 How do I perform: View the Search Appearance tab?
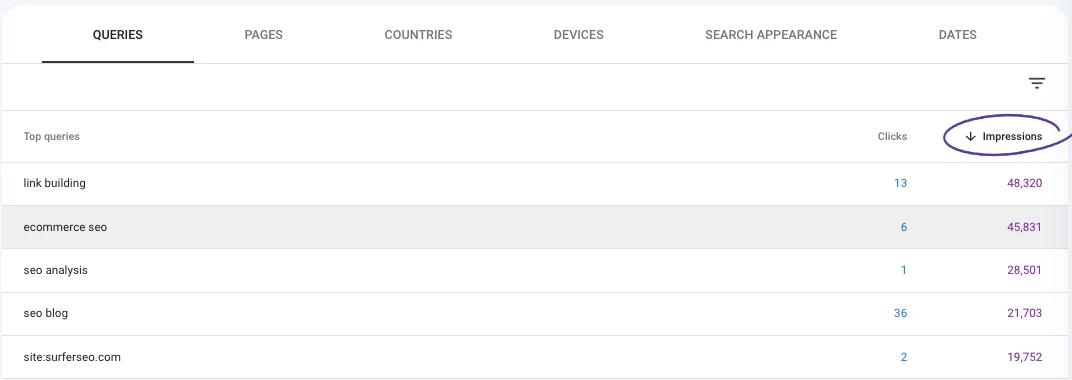(770, 35)
